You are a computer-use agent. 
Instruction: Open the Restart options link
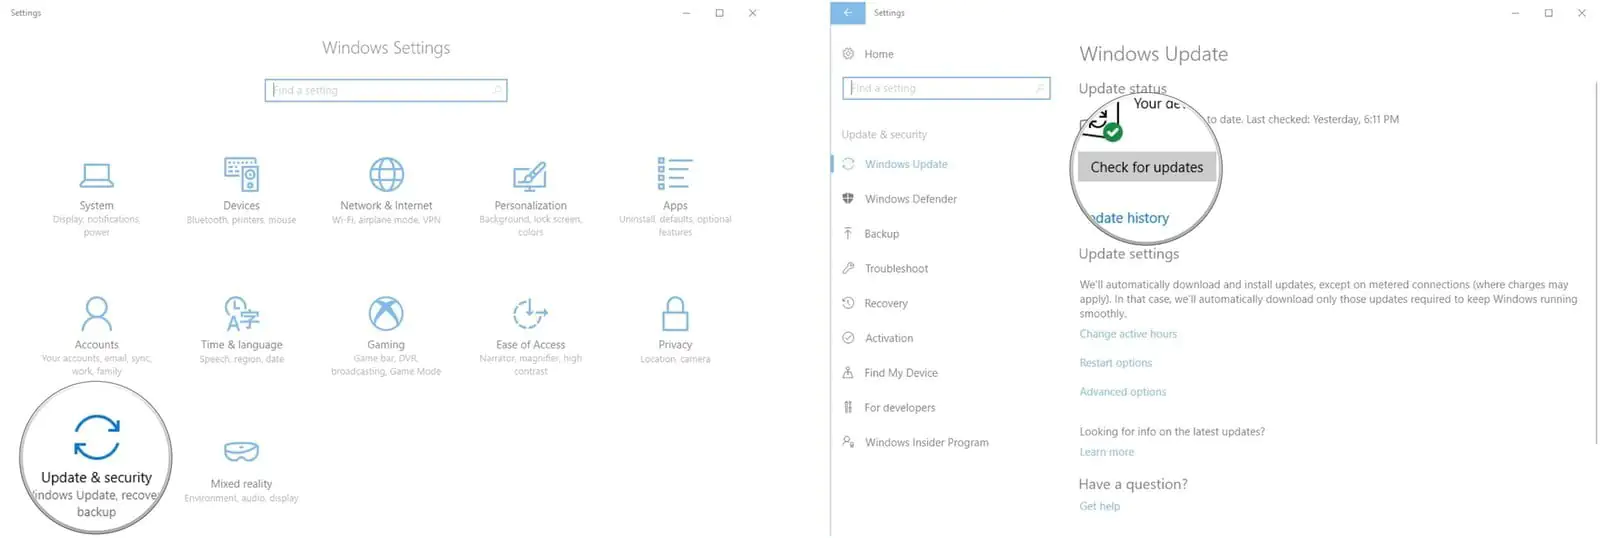click(x=1115, y=363)
